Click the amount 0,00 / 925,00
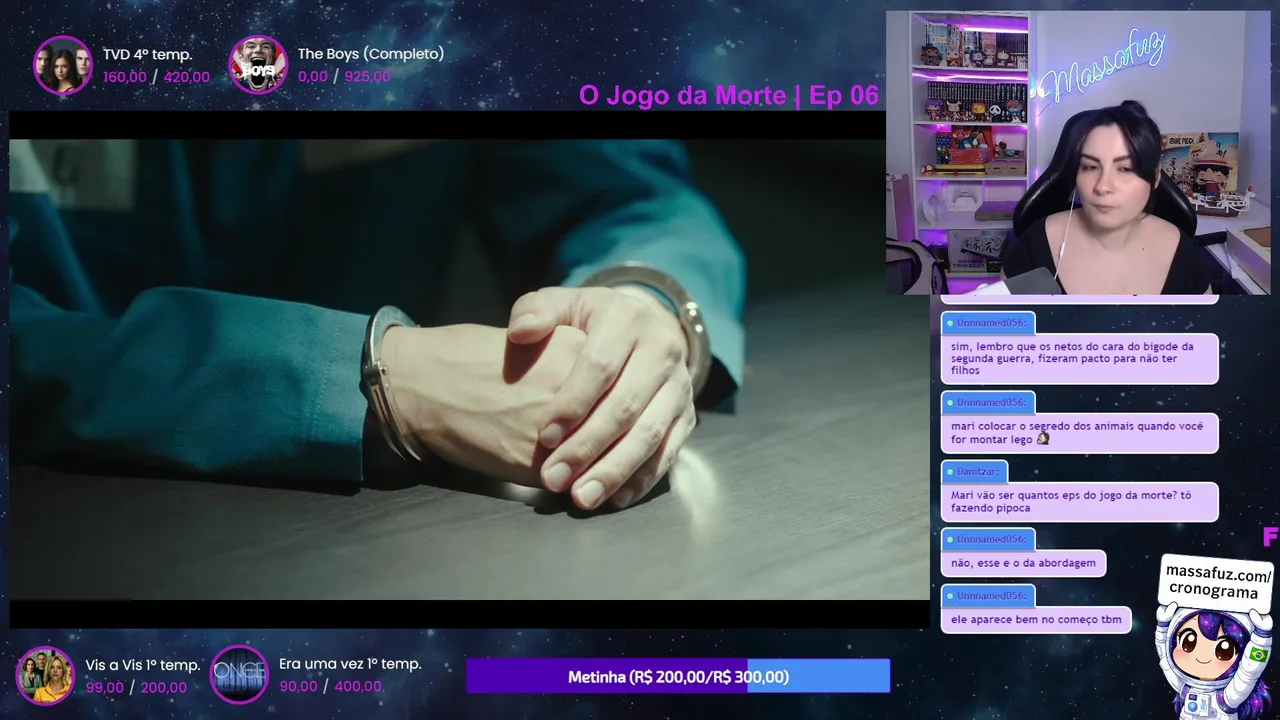This screenshot has height=720, width=1280. [x=344, y=77]
